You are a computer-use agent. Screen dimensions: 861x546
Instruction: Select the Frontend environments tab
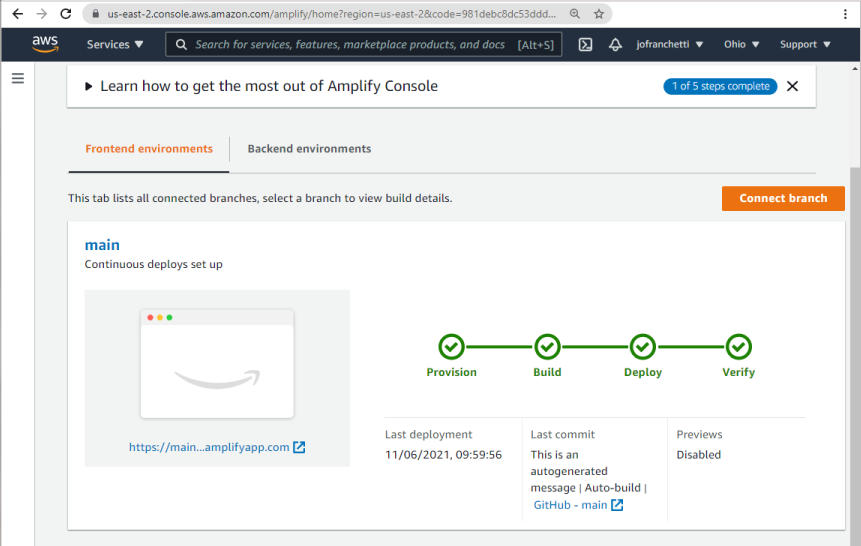[x=149, y=149]
